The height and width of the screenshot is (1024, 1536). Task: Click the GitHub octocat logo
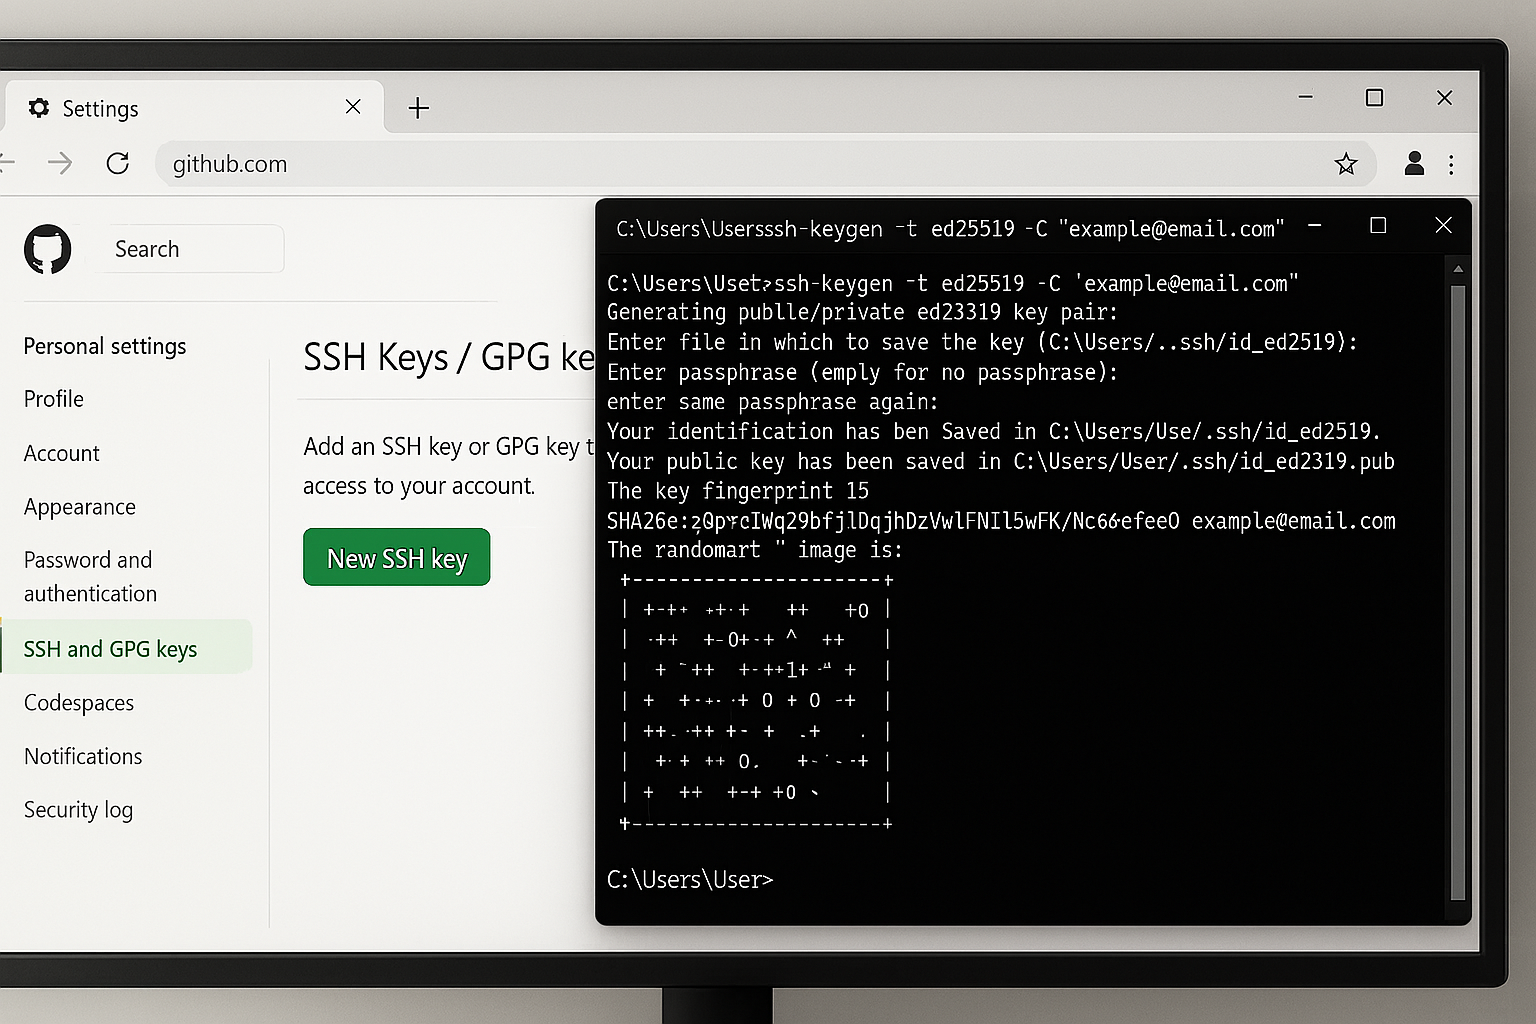click(x=48, y=249)
